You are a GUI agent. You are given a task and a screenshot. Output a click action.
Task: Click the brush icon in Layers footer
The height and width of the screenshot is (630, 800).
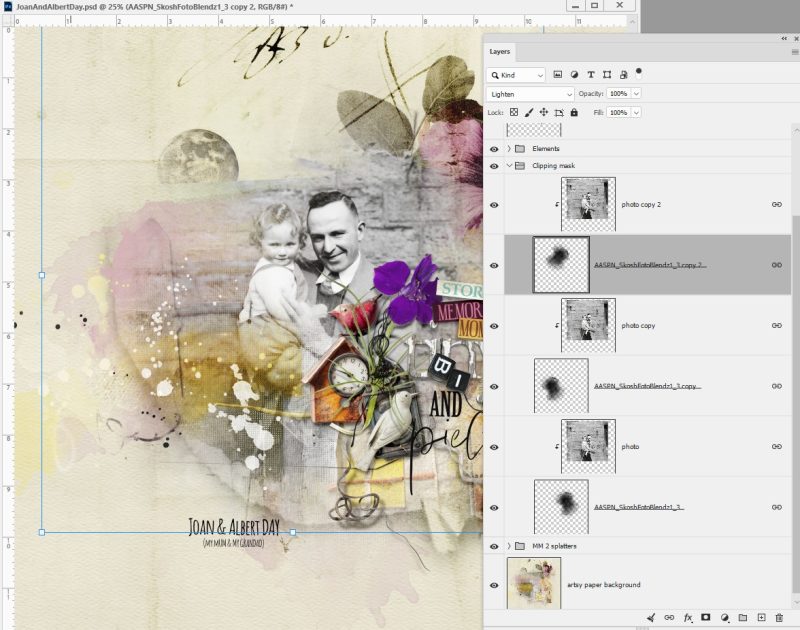[x=651, y=618]
